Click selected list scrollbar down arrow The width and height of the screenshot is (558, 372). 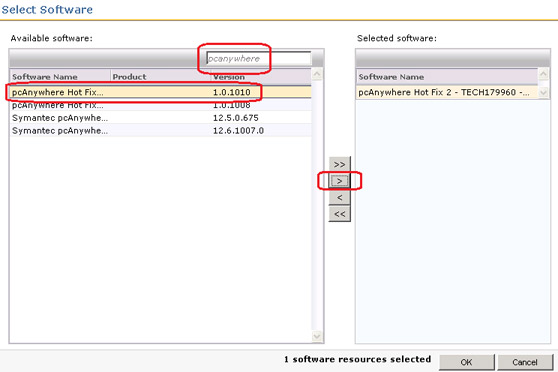coord(543,92)
